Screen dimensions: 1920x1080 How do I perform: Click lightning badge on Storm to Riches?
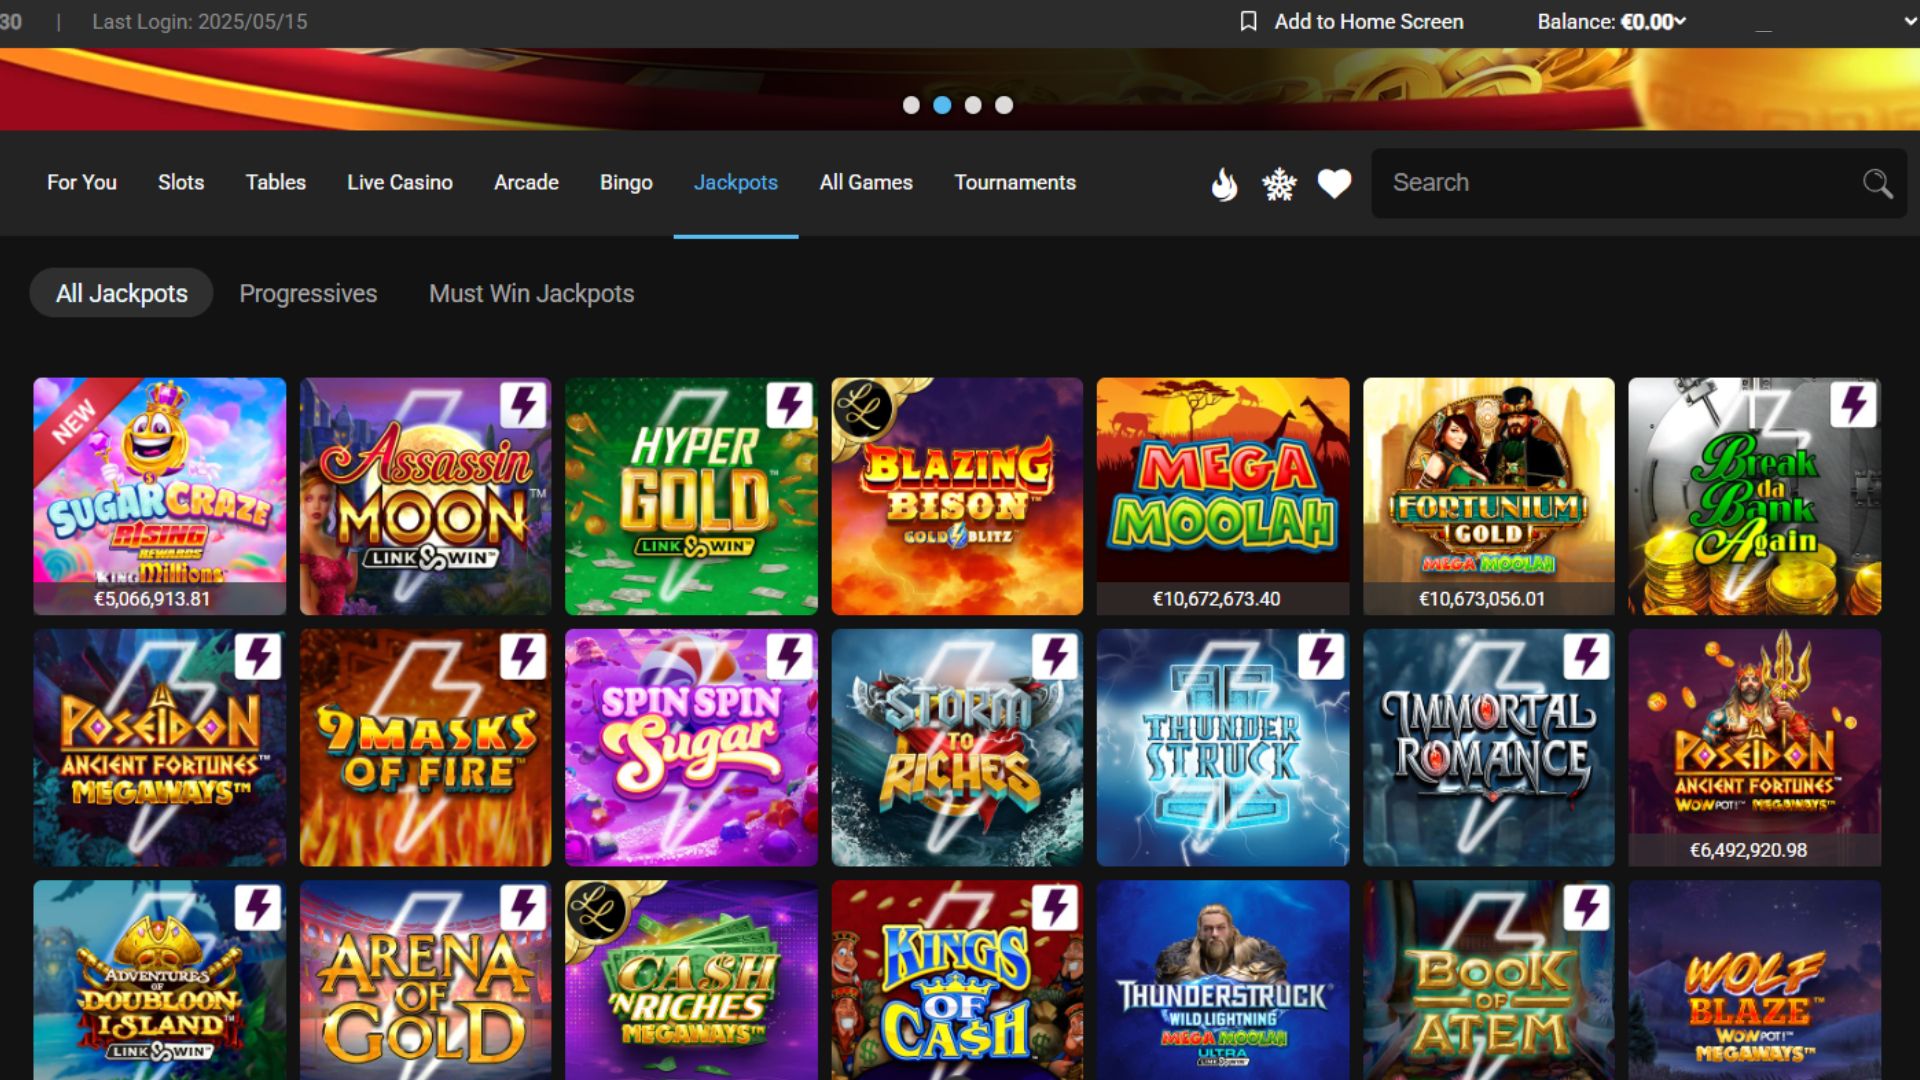tap(1055, 657)
